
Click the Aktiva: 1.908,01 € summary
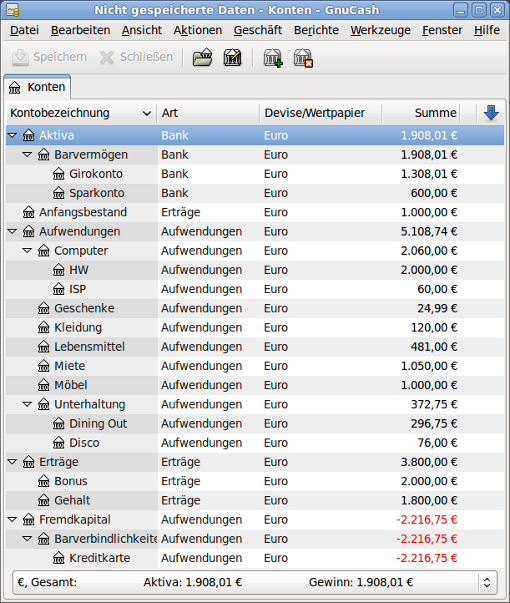[193, 583]
